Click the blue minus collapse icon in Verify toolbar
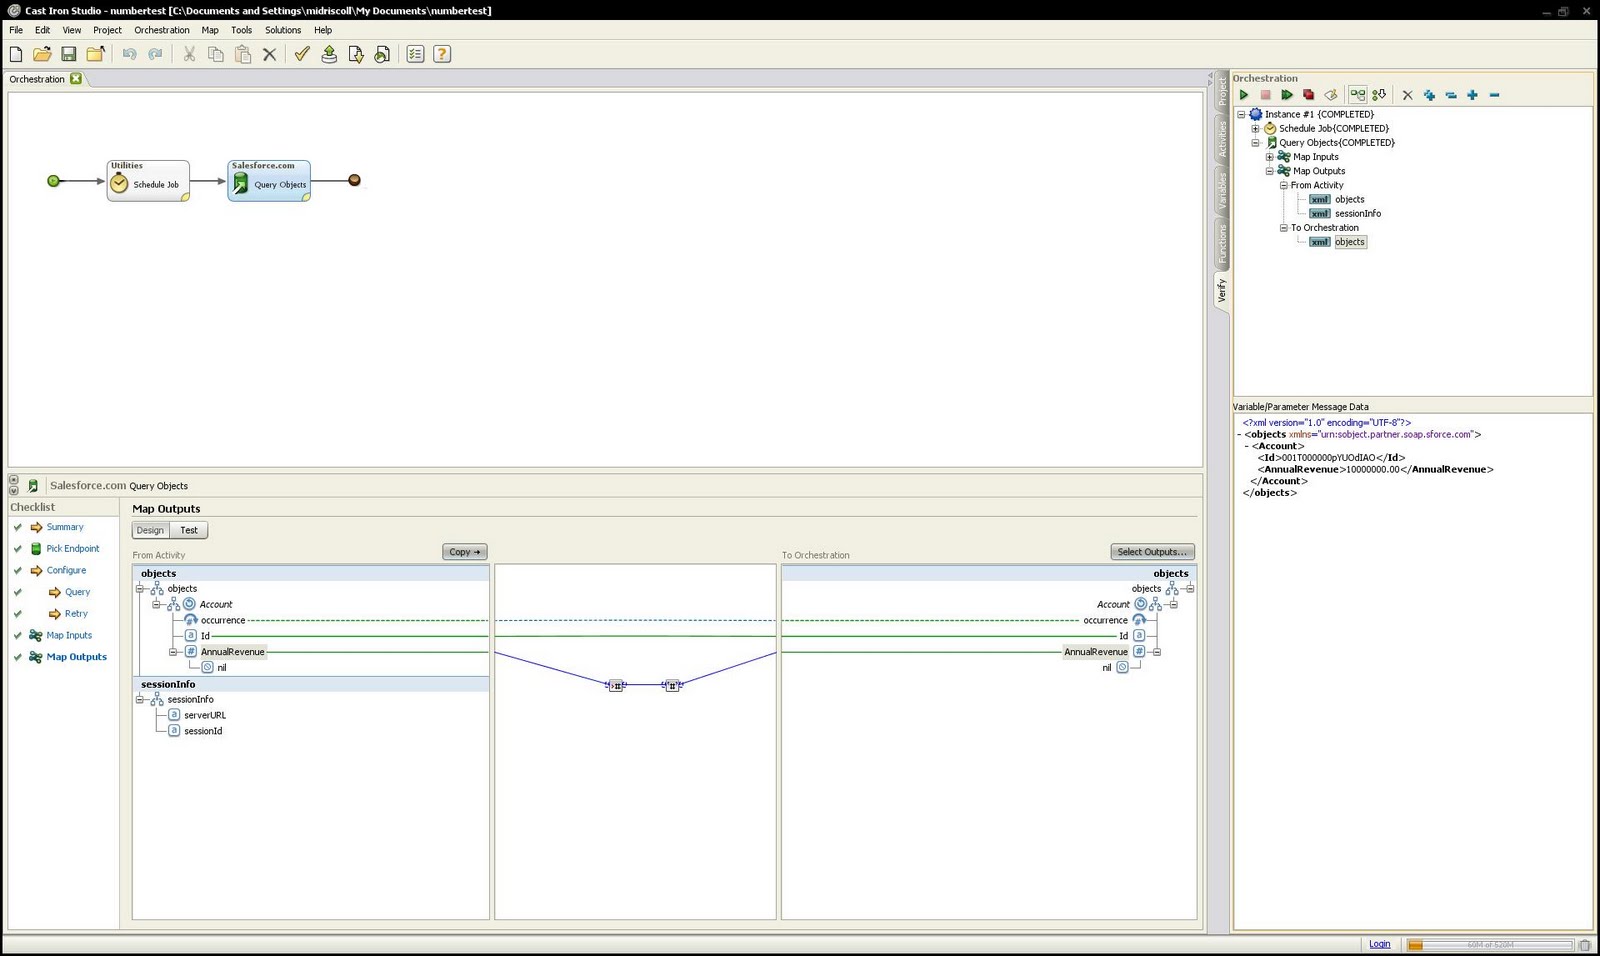The height and width of the screenshot is (956, 1600). [1494, 95]
